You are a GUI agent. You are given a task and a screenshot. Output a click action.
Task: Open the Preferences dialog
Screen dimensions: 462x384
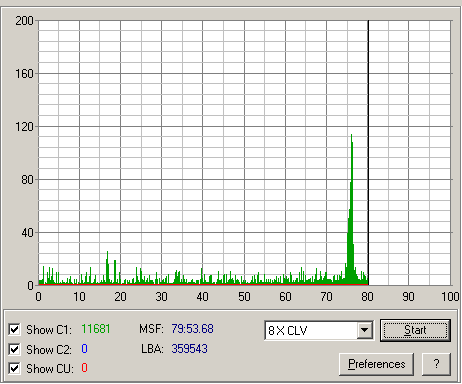tap(377, 364)
